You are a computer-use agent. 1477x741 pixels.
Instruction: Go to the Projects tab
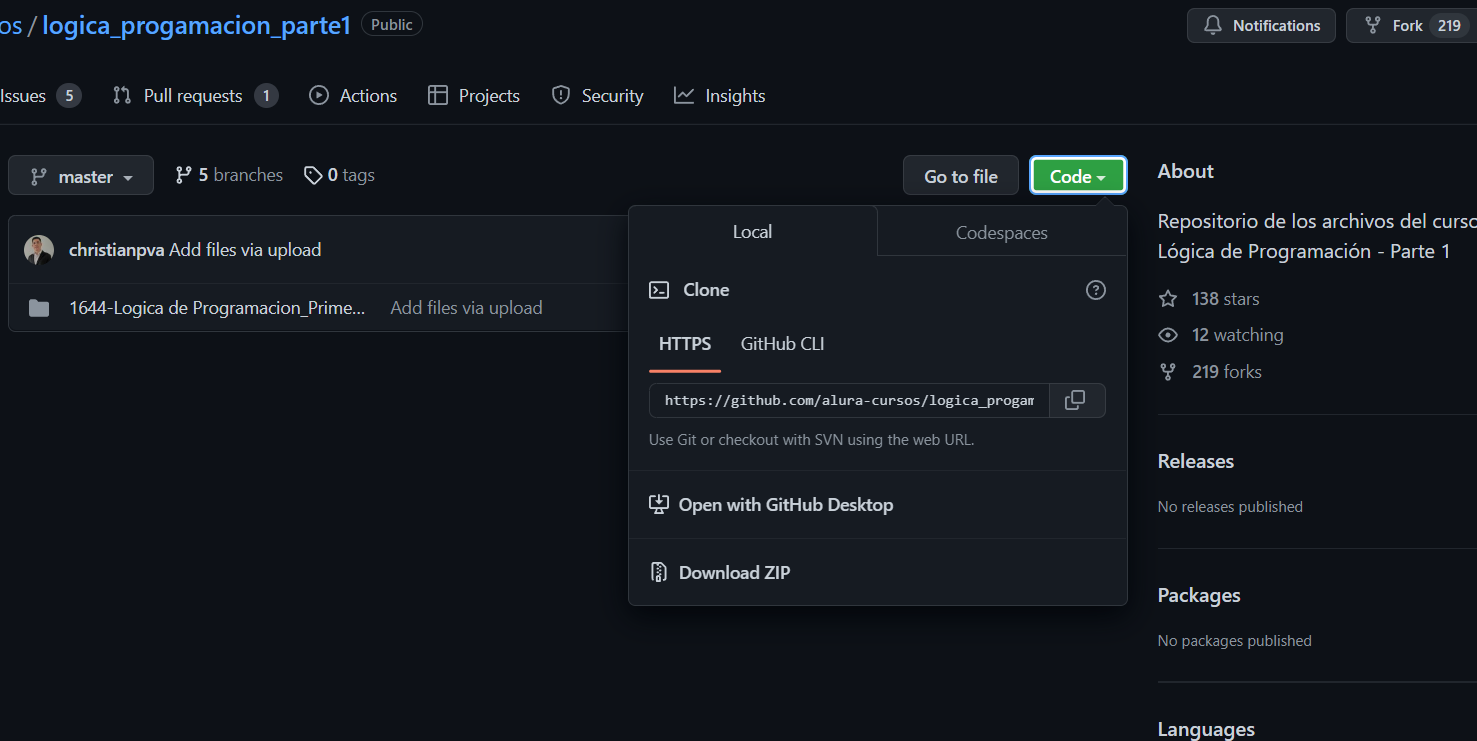click(x=474, y=96)
